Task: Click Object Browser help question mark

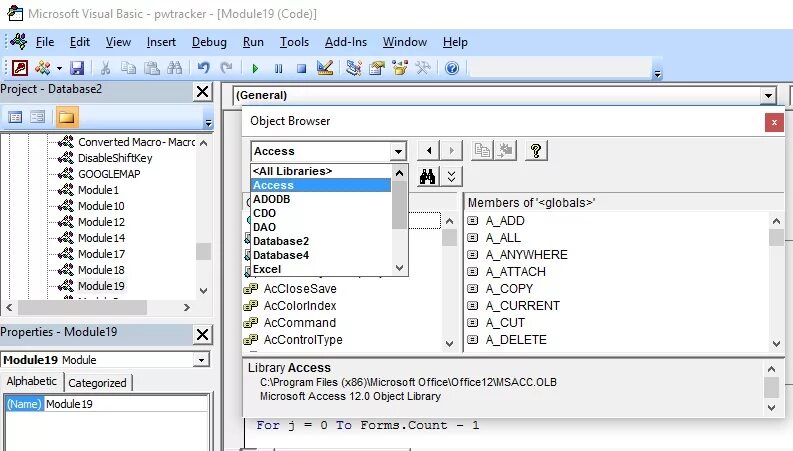Action: tap(536, 151)
